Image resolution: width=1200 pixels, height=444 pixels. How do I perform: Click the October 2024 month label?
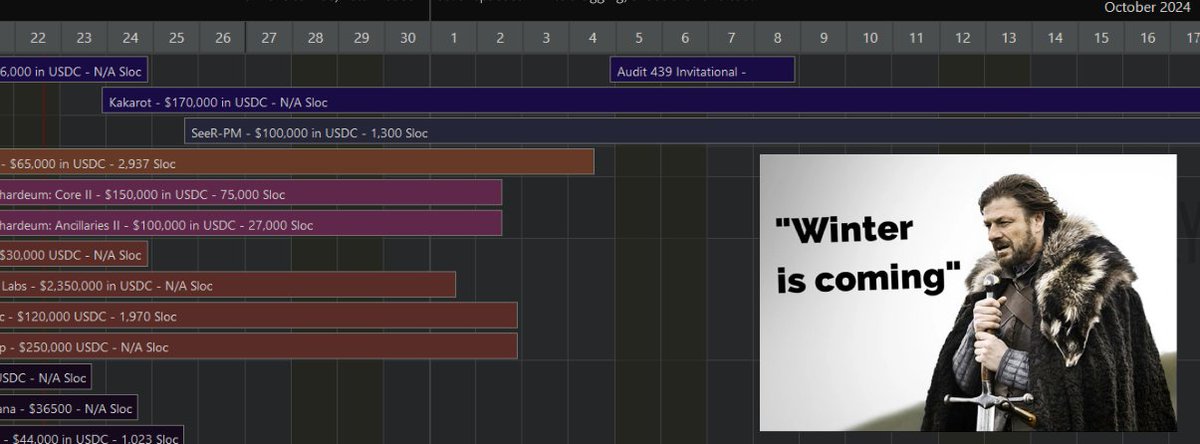coord(1148,8)
